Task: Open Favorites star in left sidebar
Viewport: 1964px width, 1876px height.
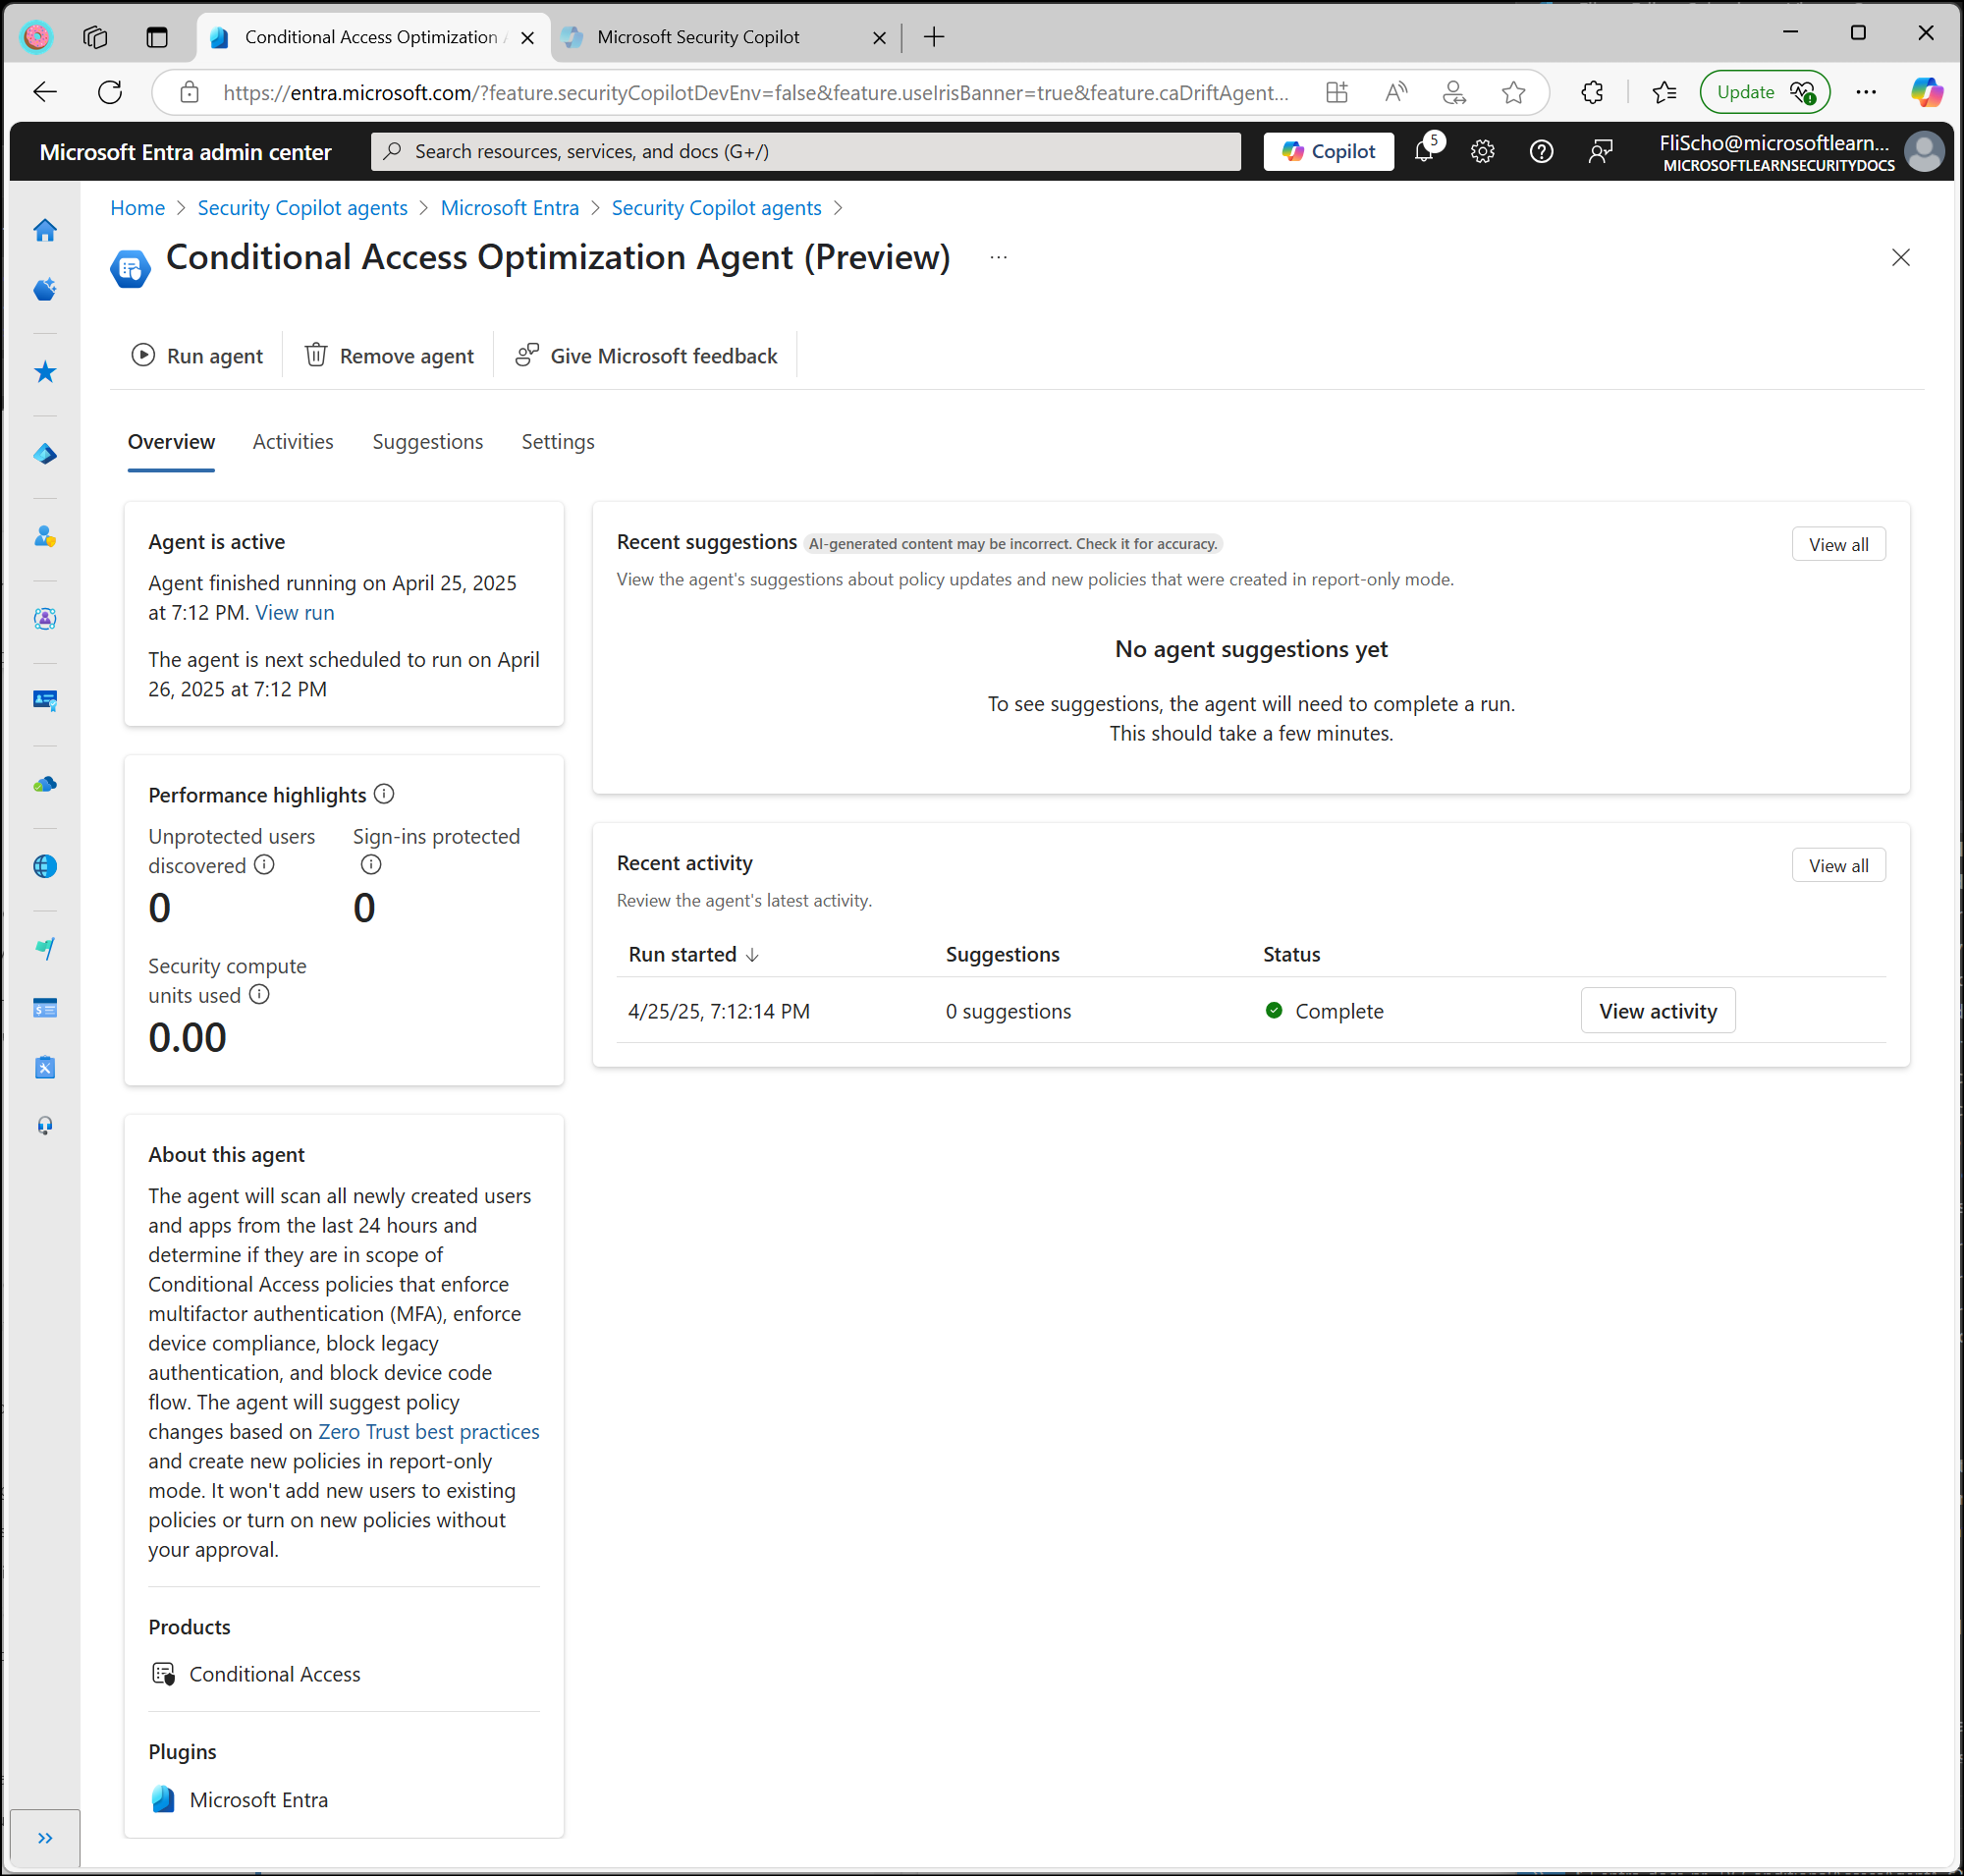Action: click(45, 372)
